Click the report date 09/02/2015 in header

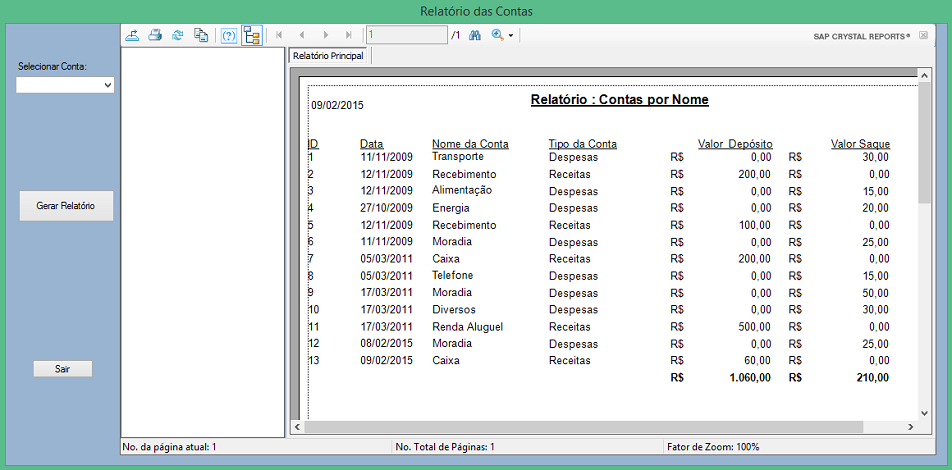[x=338, y=106]
